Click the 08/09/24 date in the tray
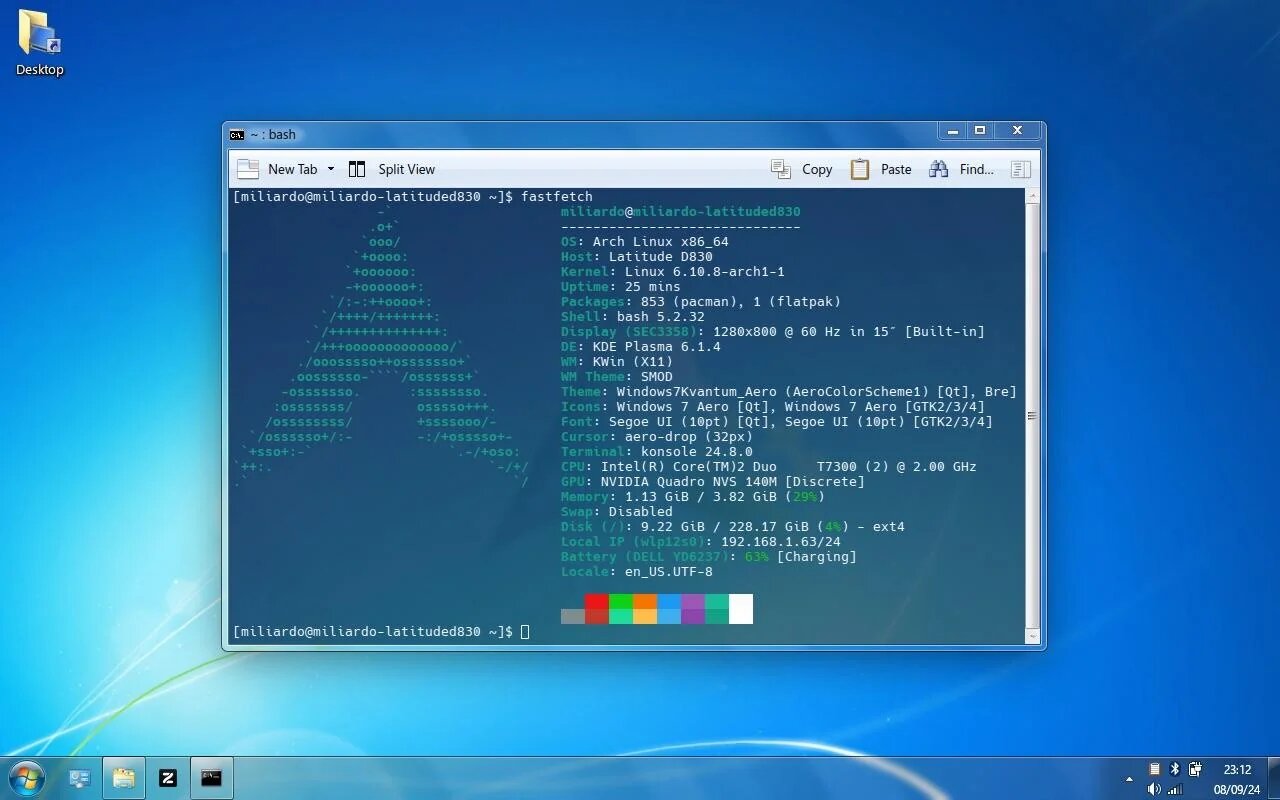The image size is (1280, 800). 1237,789
